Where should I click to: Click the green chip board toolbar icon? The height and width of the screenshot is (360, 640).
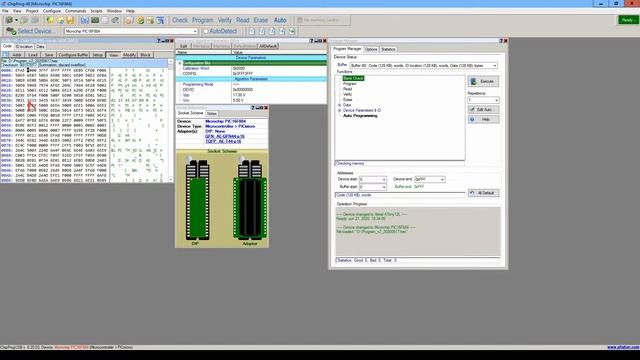click(x=95, y=20)
